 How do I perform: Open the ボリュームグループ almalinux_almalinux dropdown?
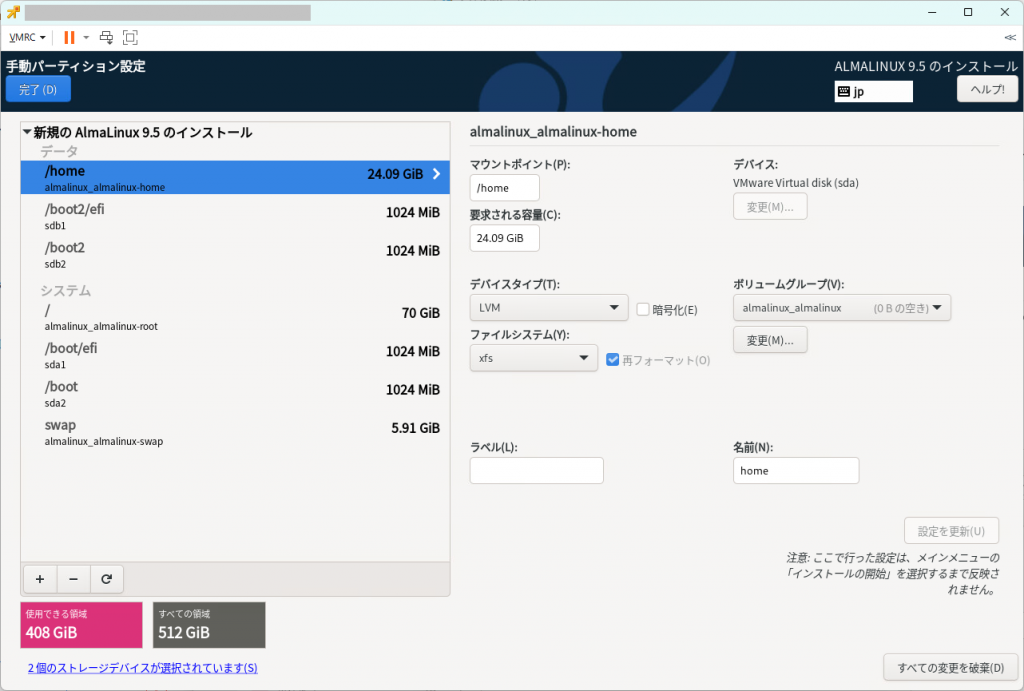[842, 308]
